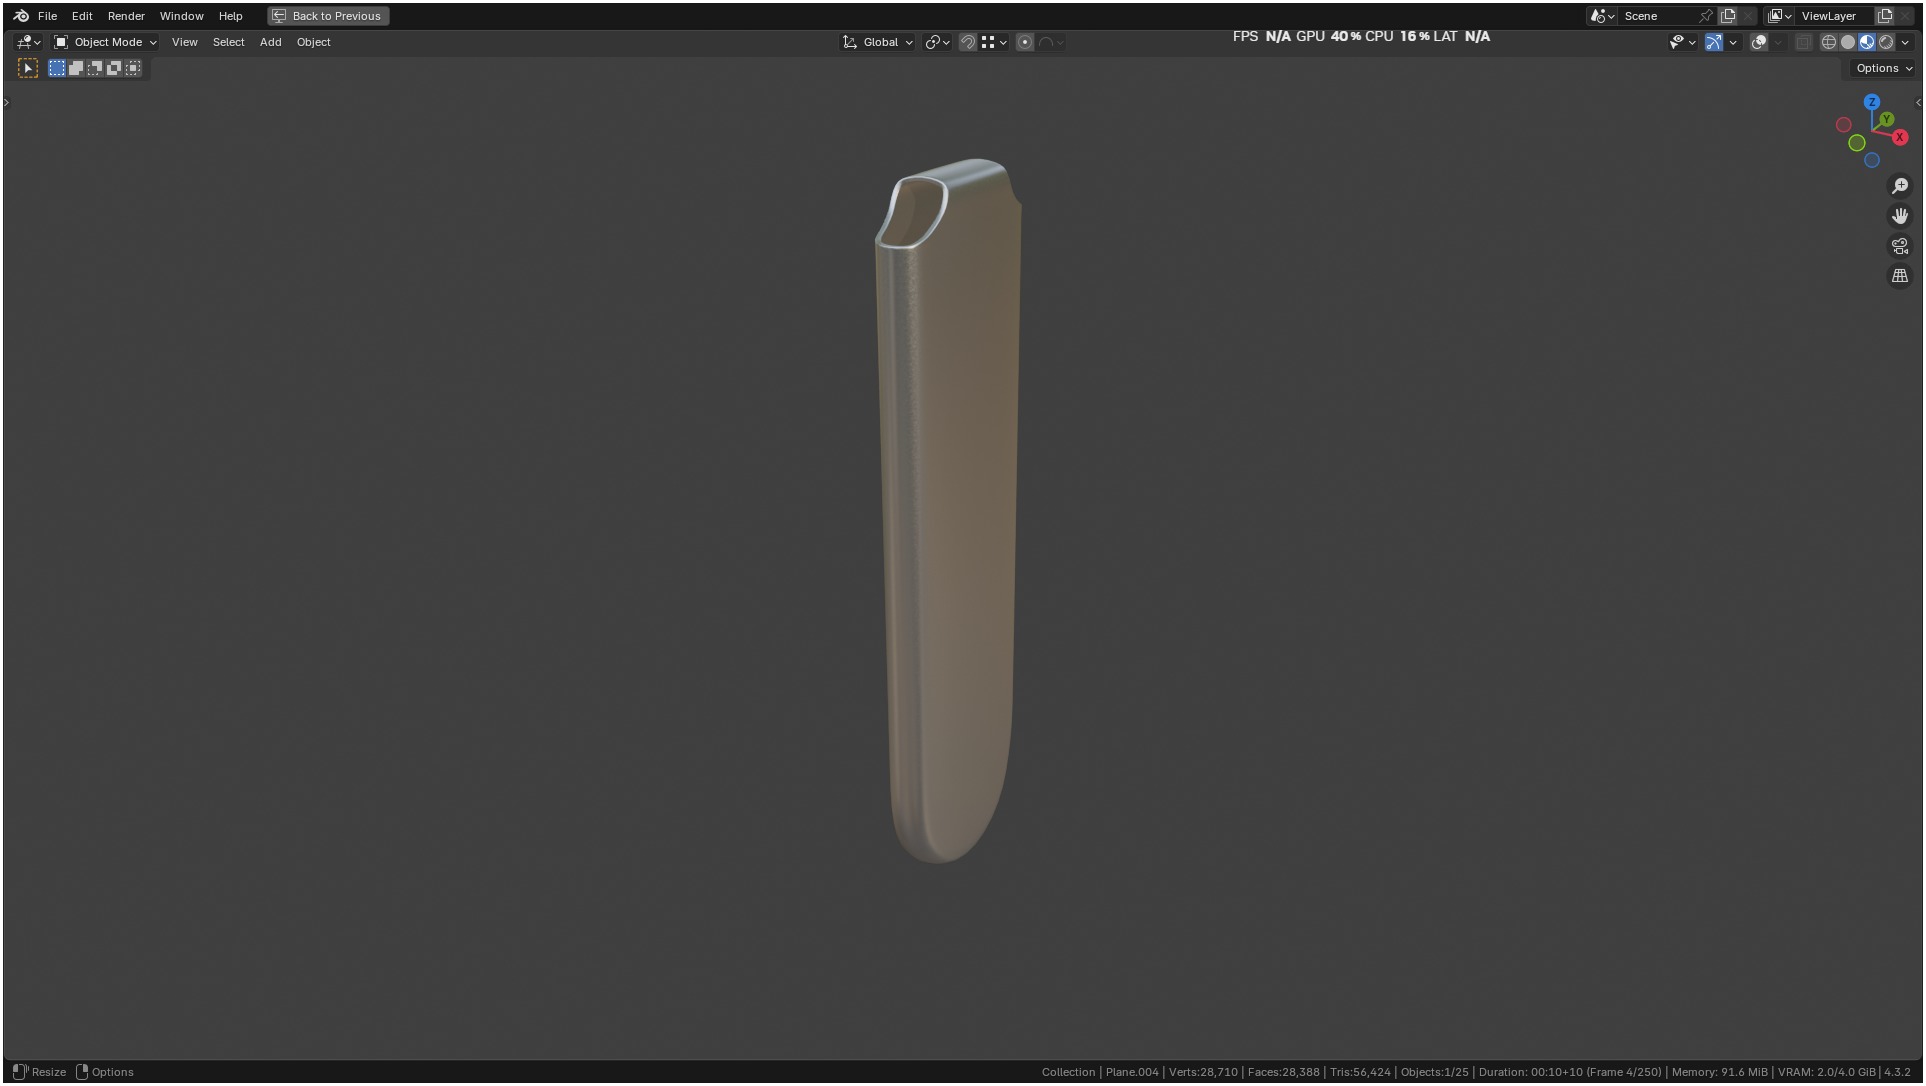
Task: Open snapping options dropdown
Action: 994,42
